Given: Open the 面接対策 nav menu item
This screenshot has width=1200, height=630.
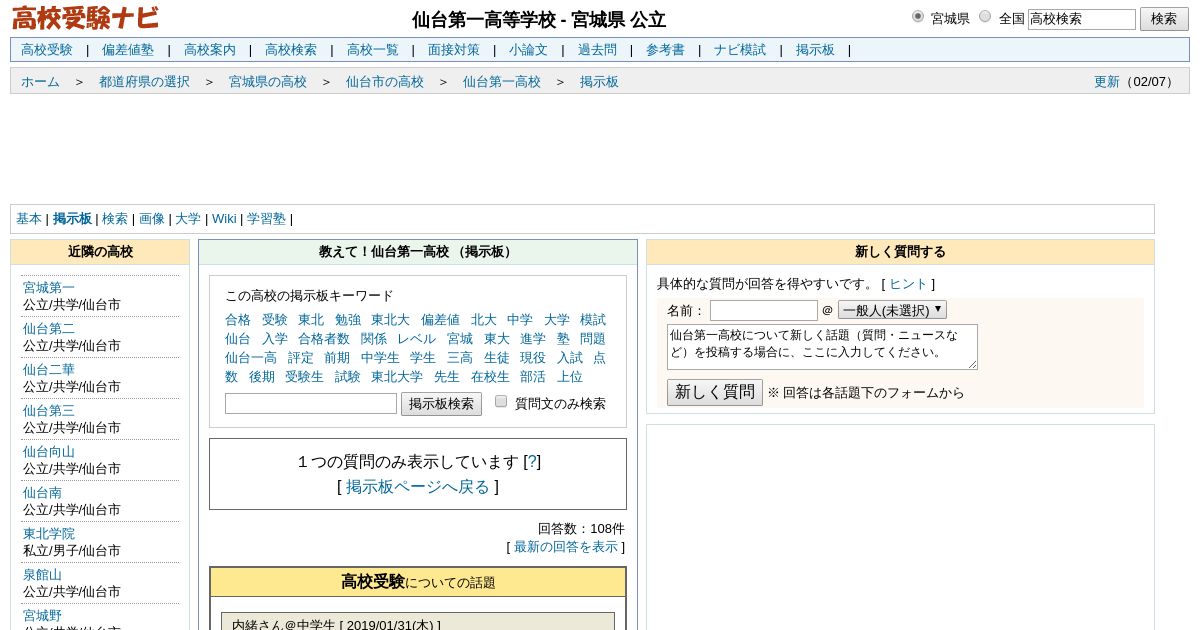Looking at the screenshot, I should [x=454, y=50].
